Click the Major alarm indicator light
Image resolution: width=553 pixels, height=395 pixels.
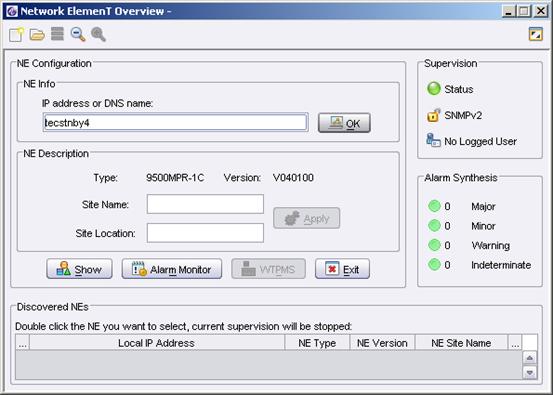coord(434,206)
